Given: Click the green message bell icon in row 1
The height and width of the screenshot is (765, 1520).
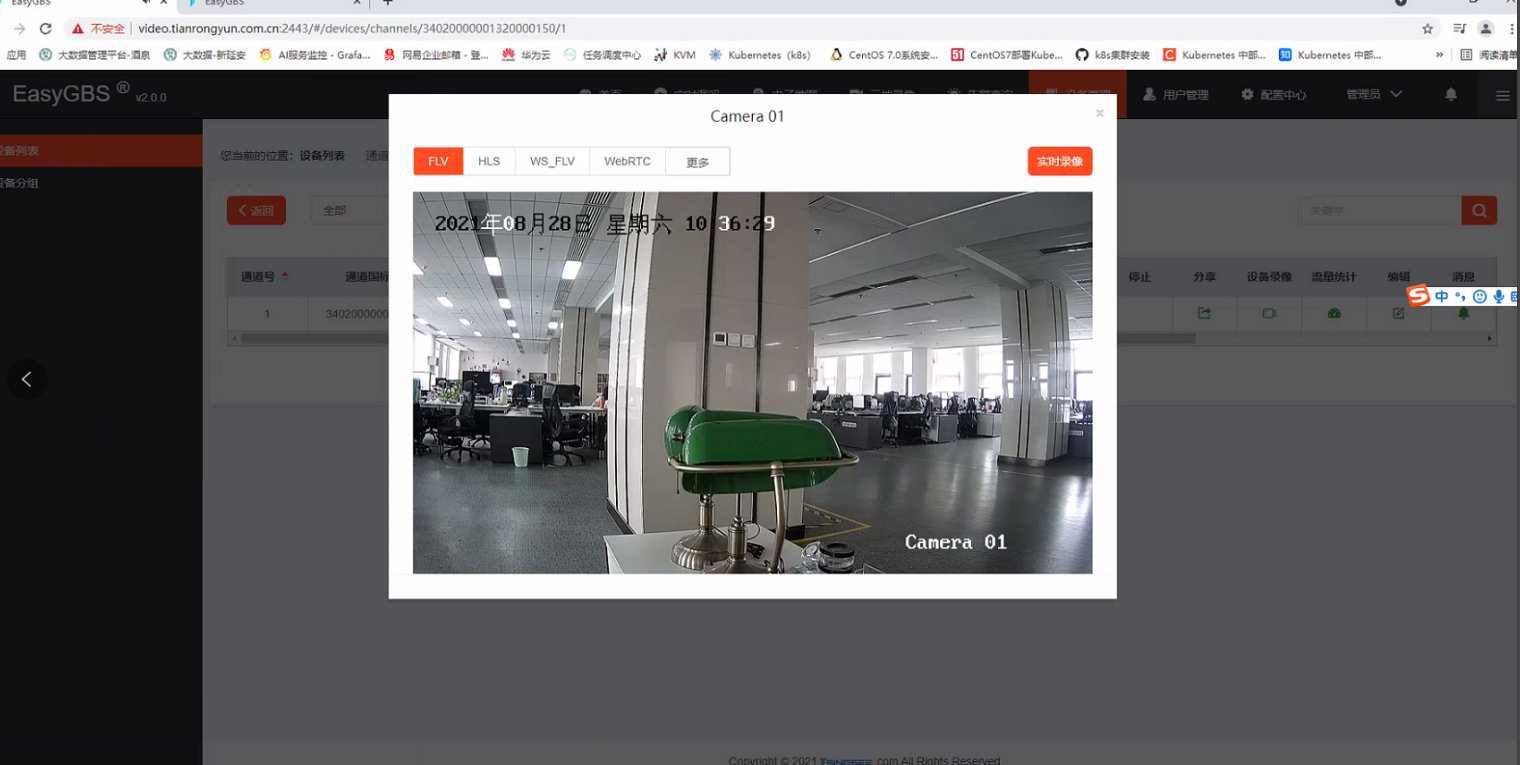Looking at the screenshot, I should (x=1463, y=314).
